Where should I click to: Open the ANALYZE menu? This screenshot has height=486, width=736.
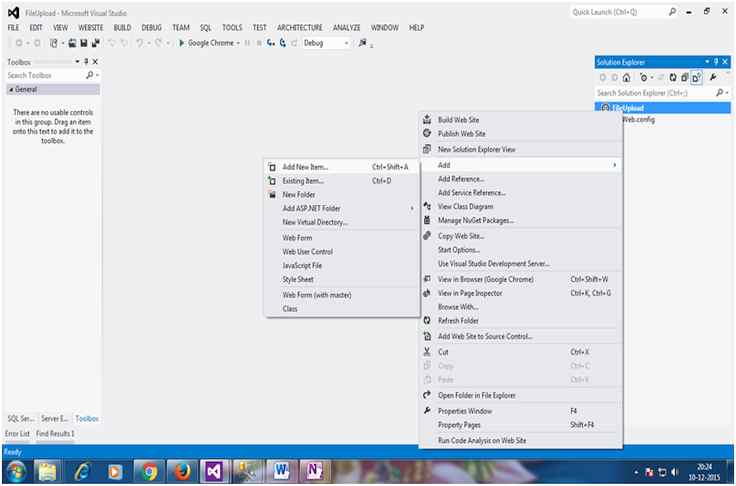pos(346,28)
